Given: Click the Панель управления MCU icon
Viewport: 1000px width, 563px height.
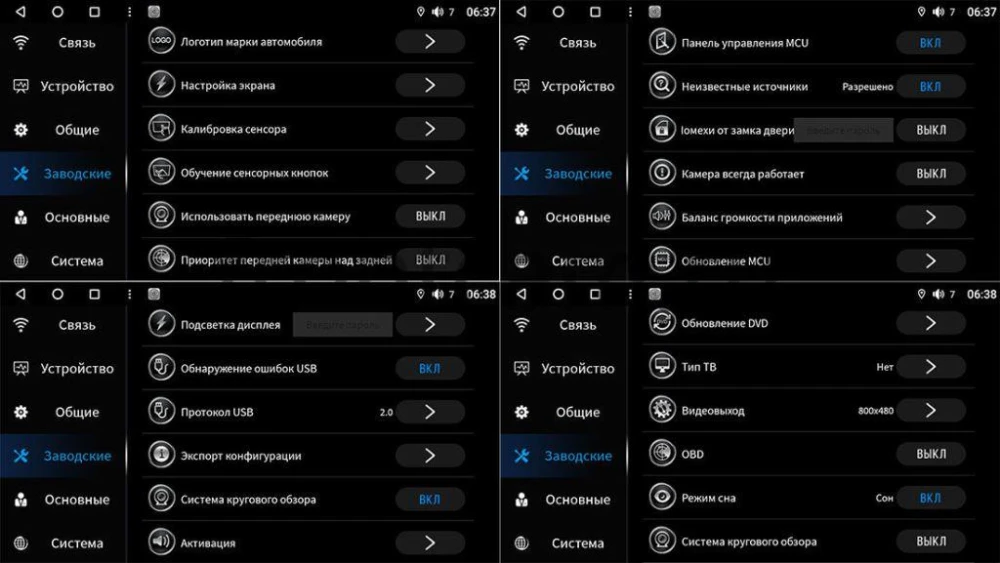Looking at the screenshot, I should (x=662, y=42).
